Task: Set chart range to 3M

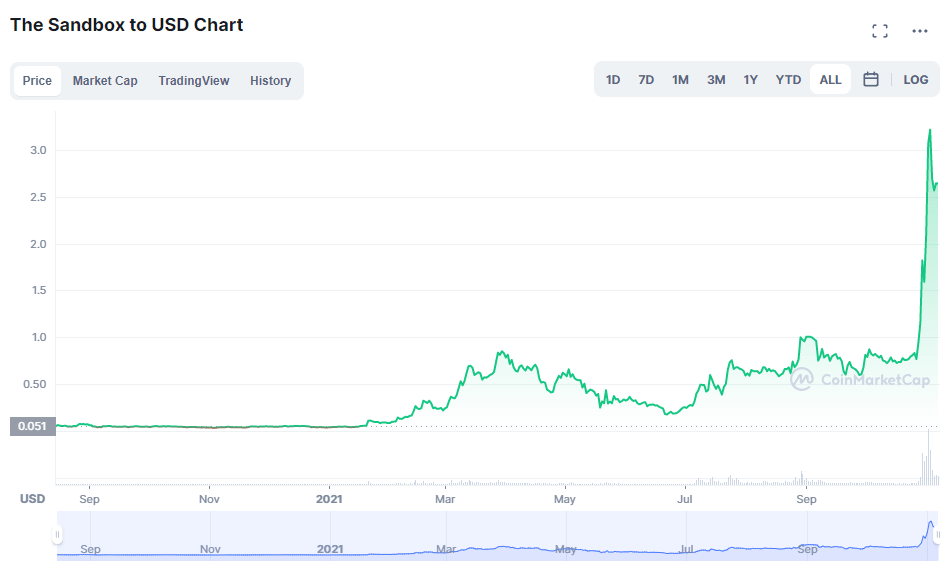Action: 716,80
